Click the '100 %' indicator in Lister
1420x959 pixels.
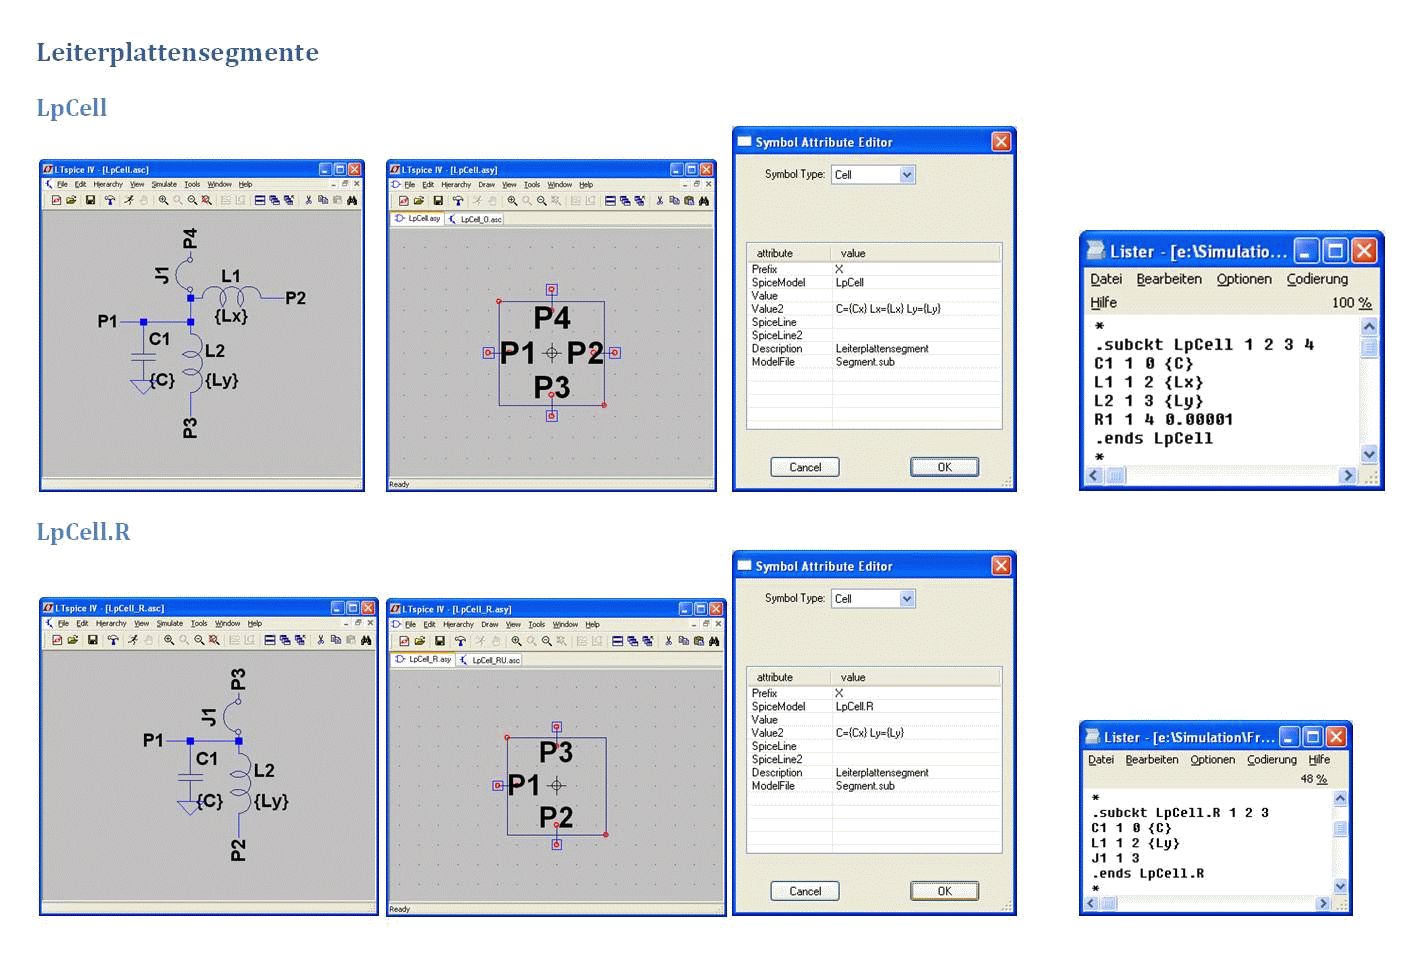coord(1351,303)
